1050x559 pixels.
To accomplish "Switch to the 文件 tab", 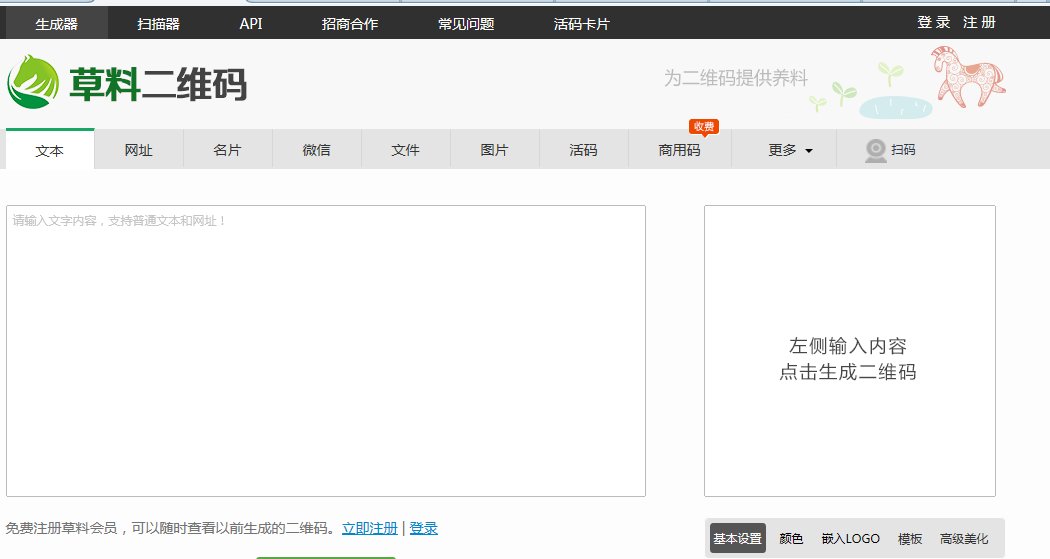I will point(405,150).
